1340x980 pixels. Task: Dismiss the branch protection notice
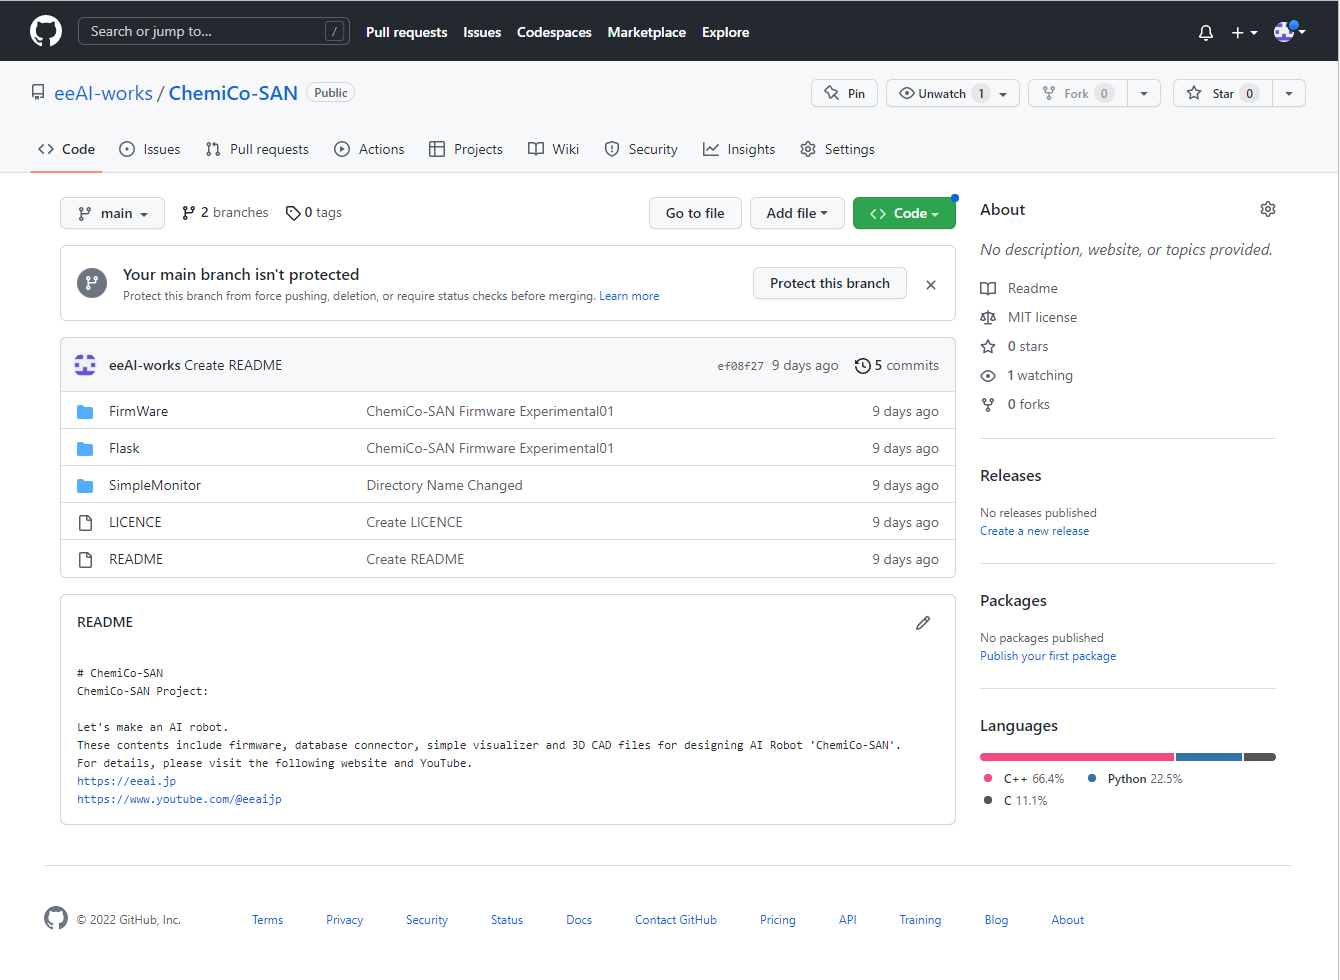coord(931,285)
